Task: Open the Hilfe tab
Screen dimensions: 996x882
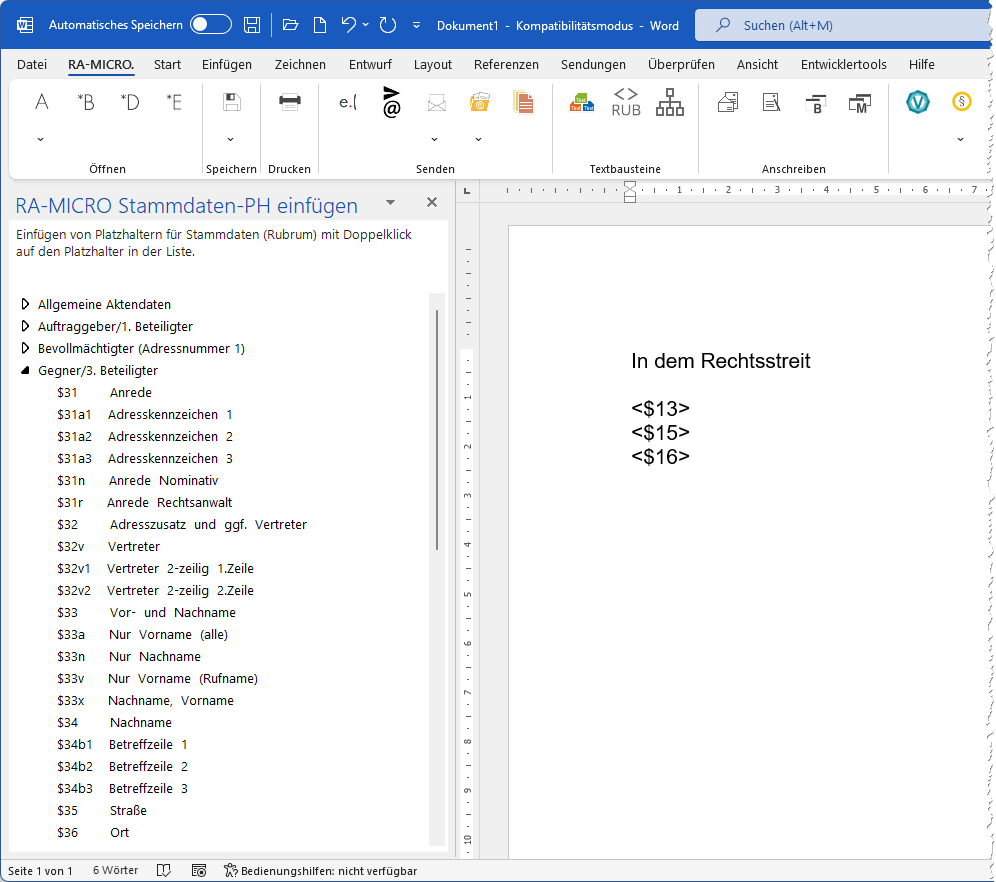Action: (x=921, y=64)
